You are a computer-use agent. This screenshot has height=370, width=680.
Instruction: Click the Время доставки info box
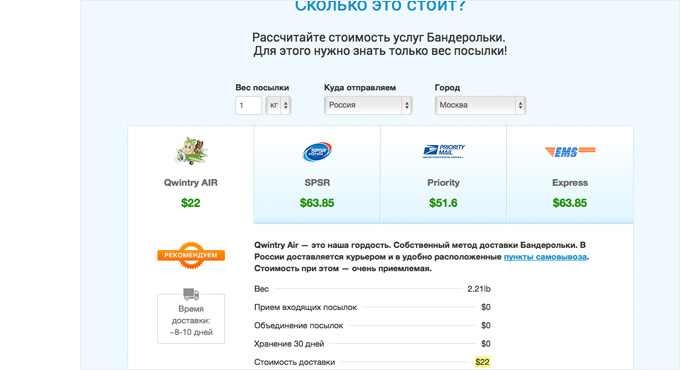click(x=191, y=319)
